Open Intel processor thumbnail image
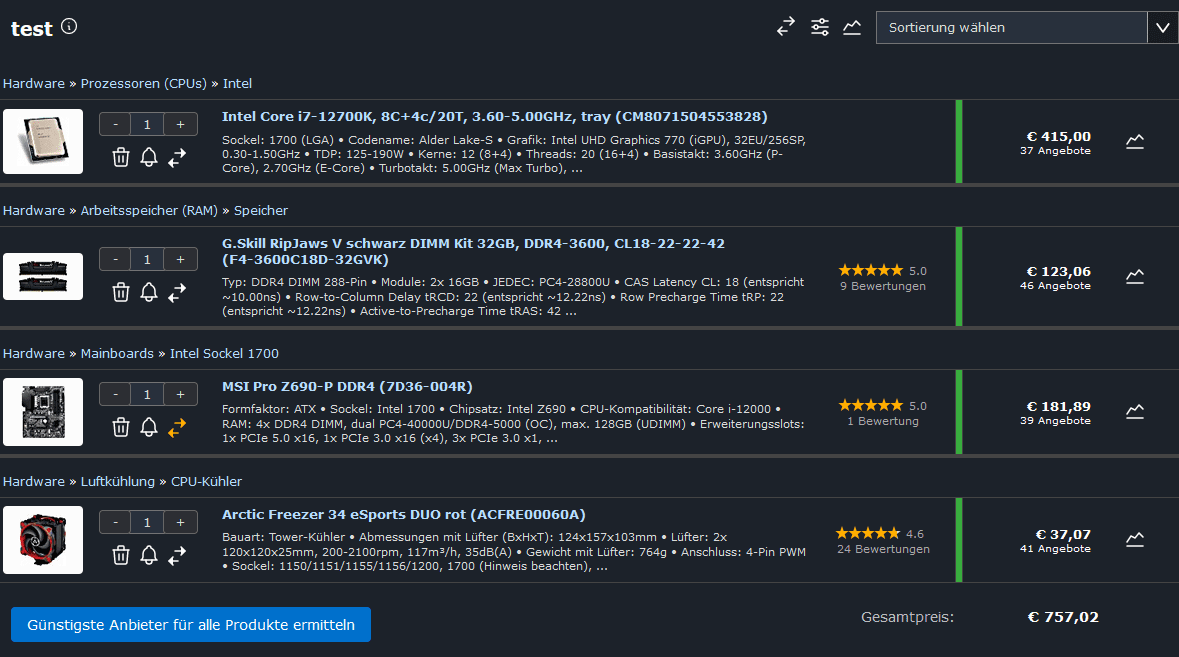This screenshot has height=657, width=1179. (43, 141)
